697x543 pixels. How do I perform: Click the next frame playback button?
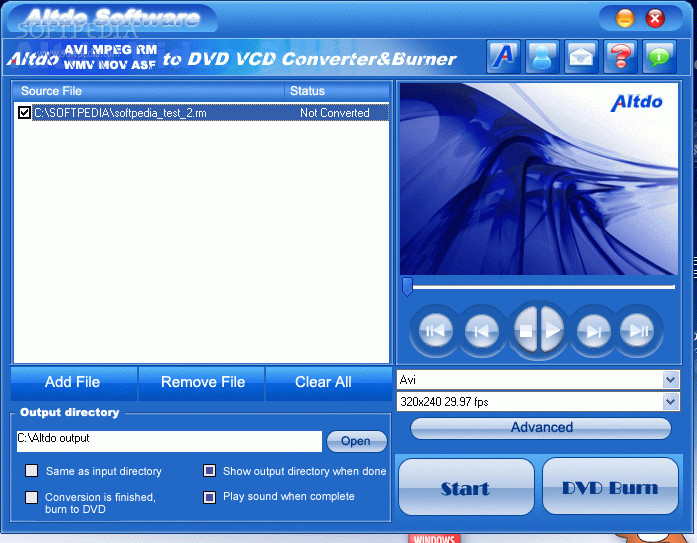point(593,331)
